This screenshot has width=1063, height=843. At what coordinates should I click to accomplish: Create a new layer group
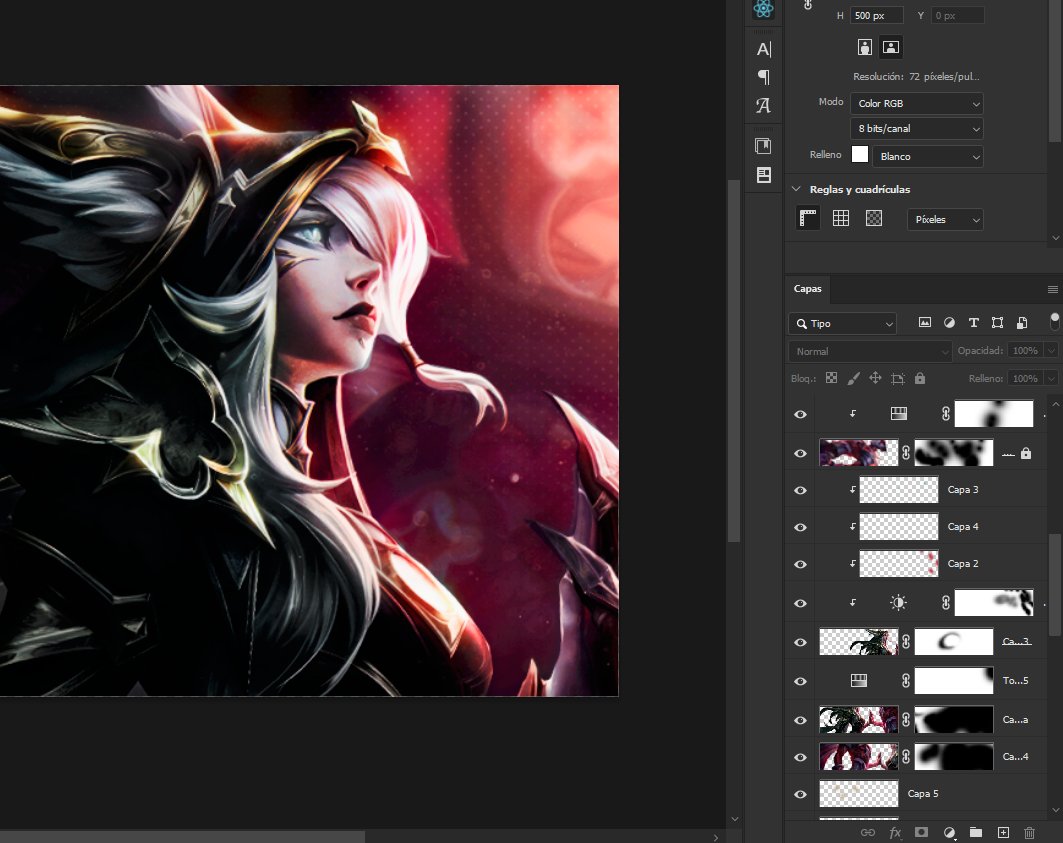(x=976, y=832)
